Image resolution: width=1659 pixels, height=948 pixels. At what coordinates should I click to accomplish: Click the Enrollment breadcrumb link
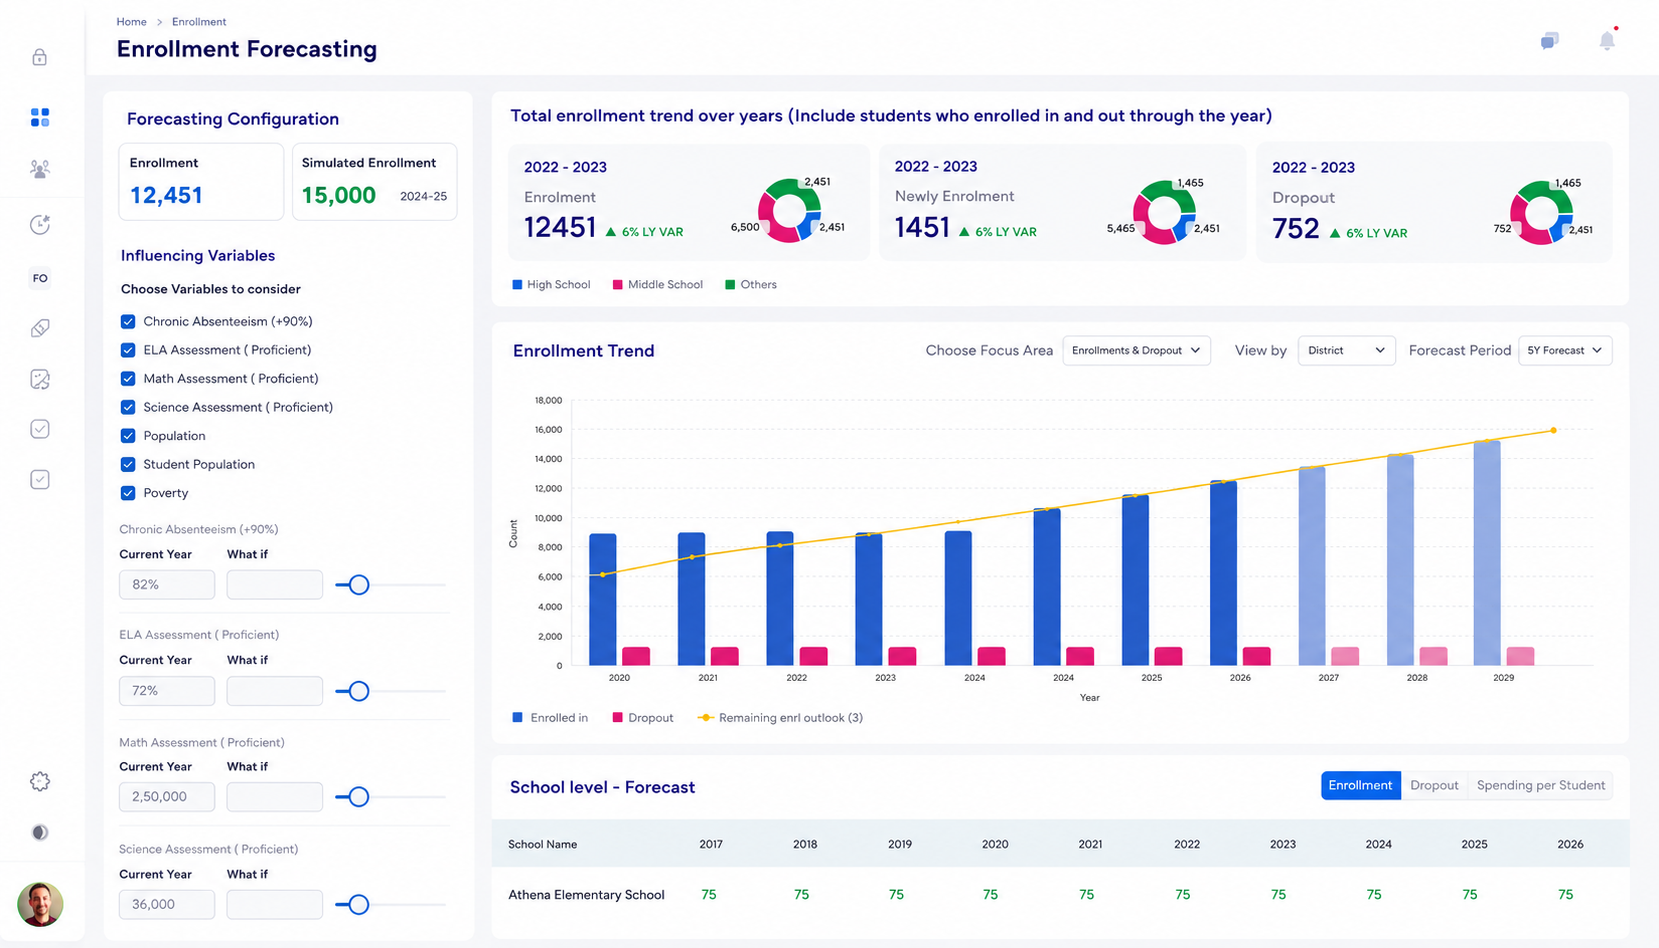199,22
